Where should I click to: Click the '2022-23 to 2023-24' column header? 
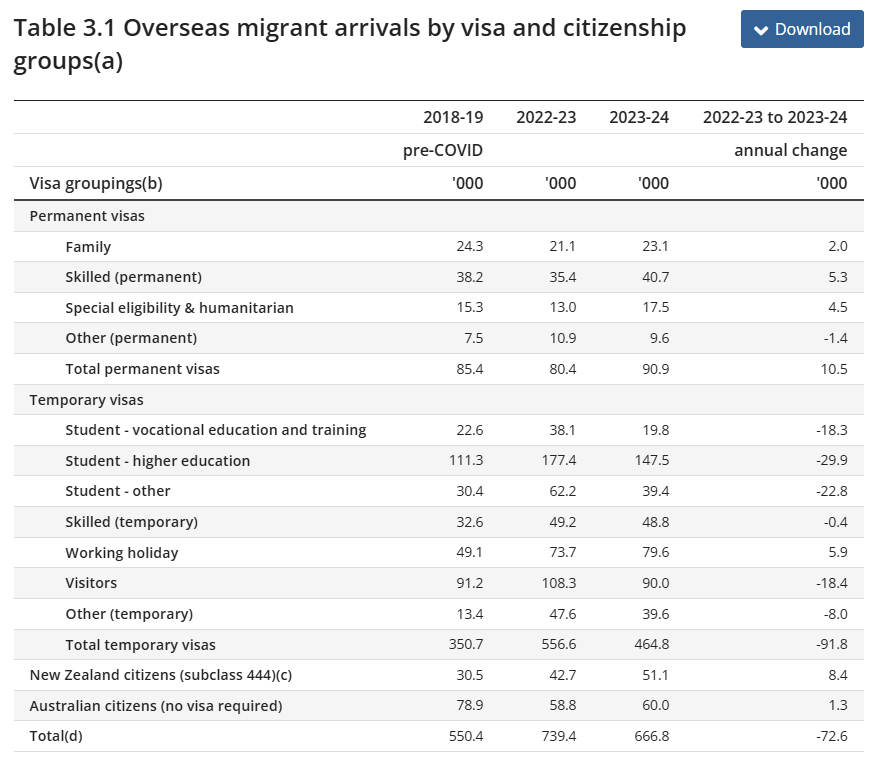click(x=775, y=117)
